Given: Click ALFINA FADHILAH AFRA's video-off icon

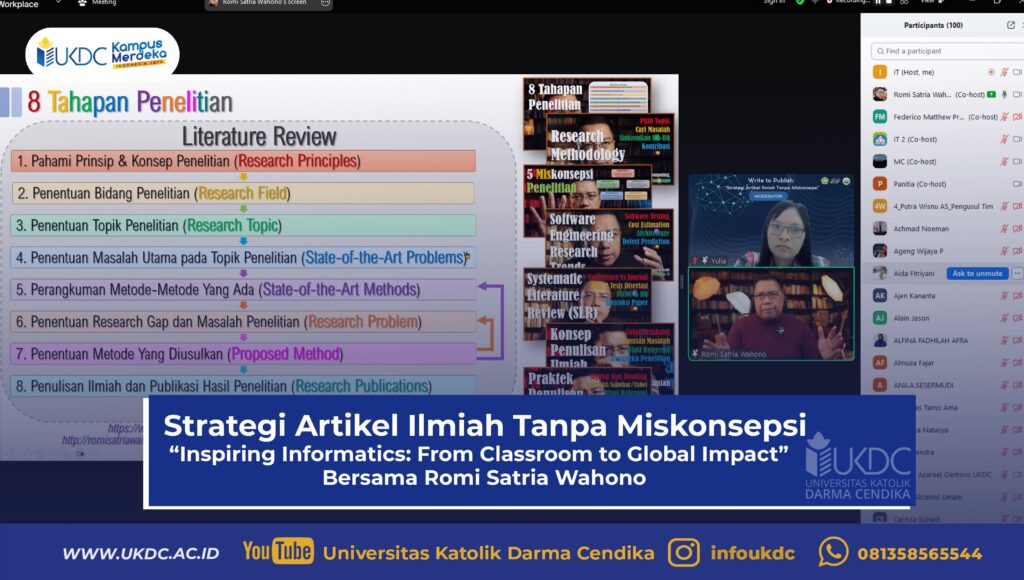Looking at the screenshot, I should click(x=1017, y=340).
